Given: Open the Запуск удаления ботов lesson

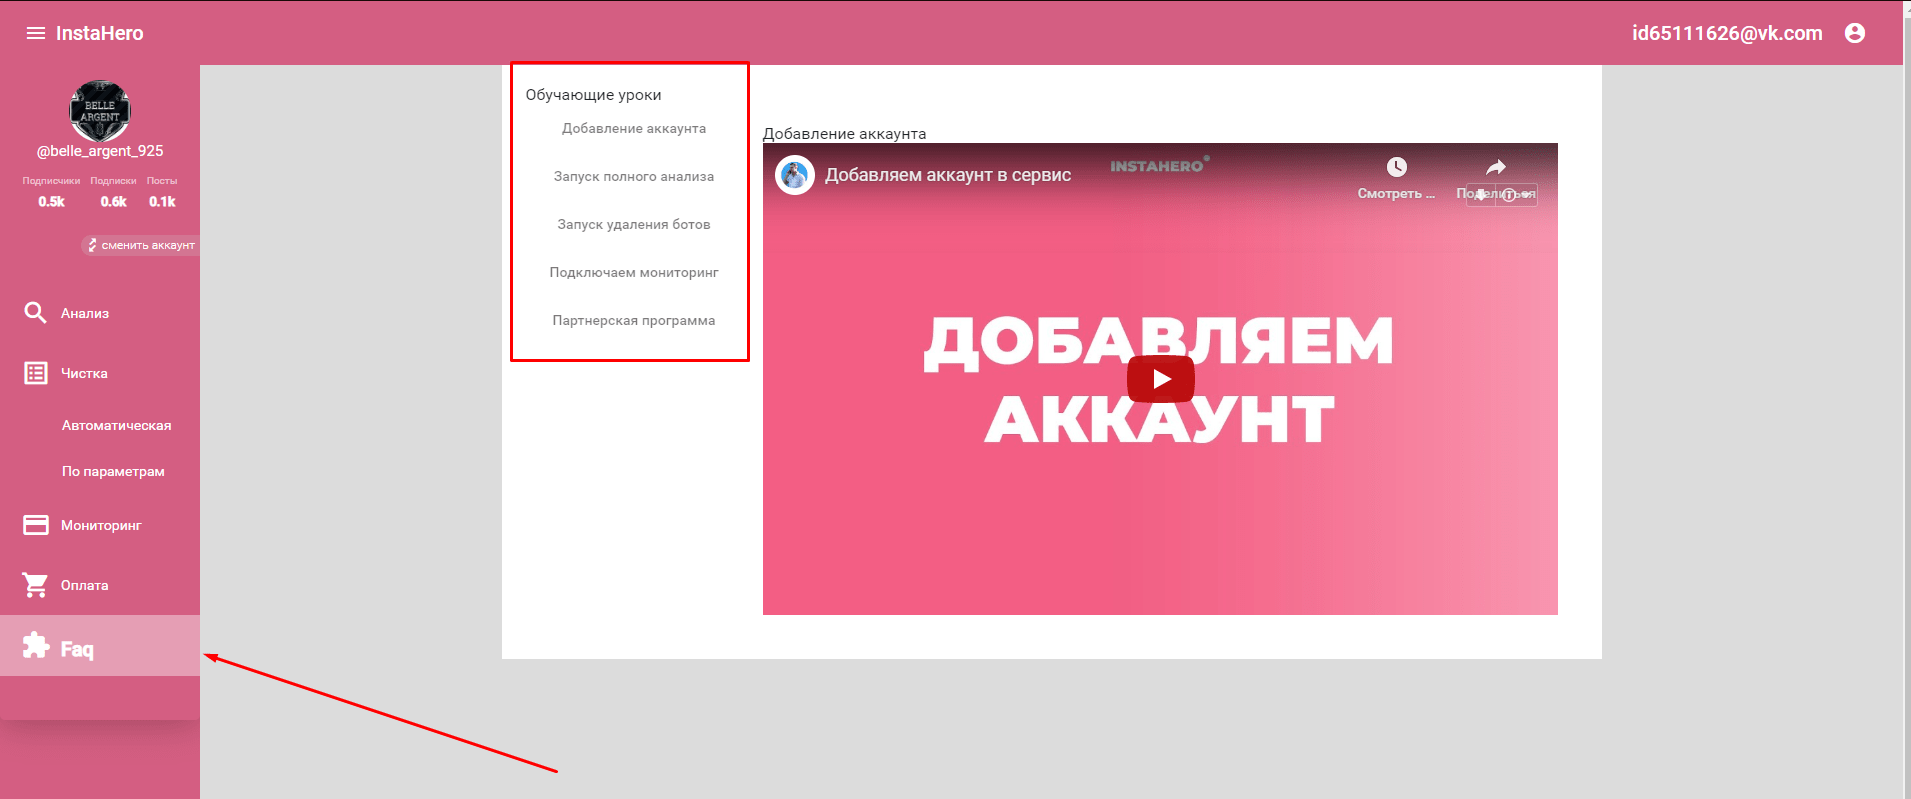Looking at the screenshot, I should [x=633, y=224].
